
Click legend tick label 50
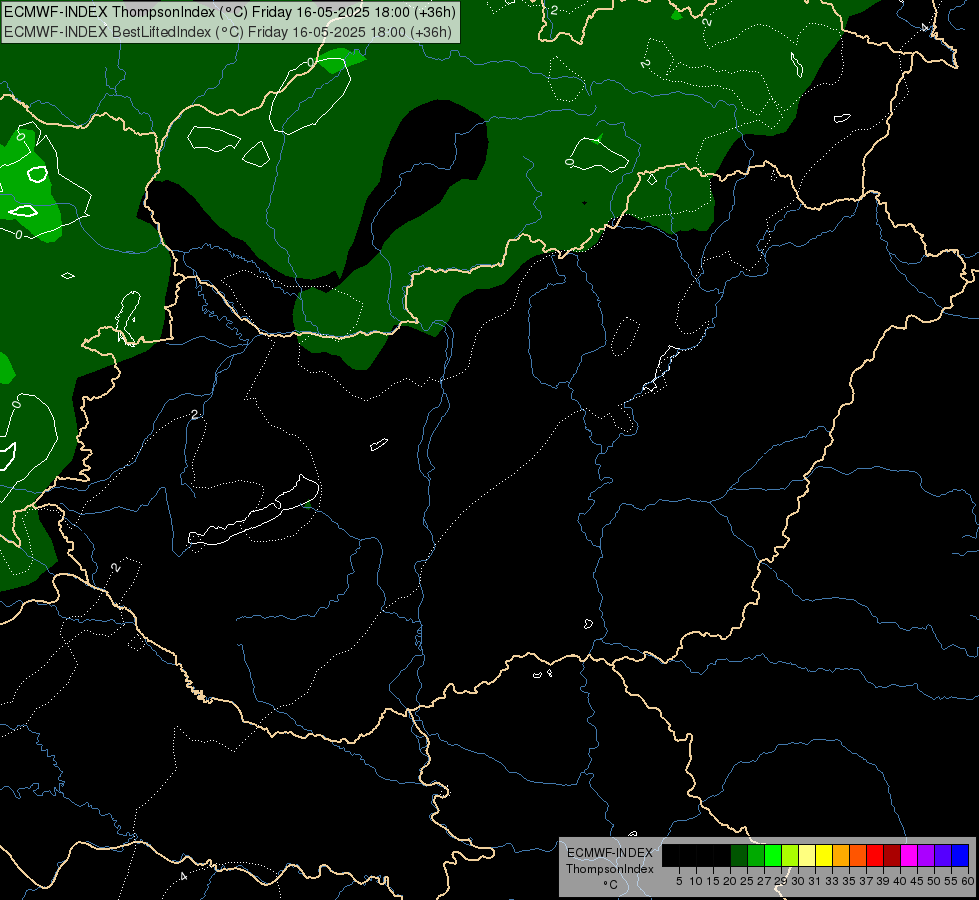935,881
